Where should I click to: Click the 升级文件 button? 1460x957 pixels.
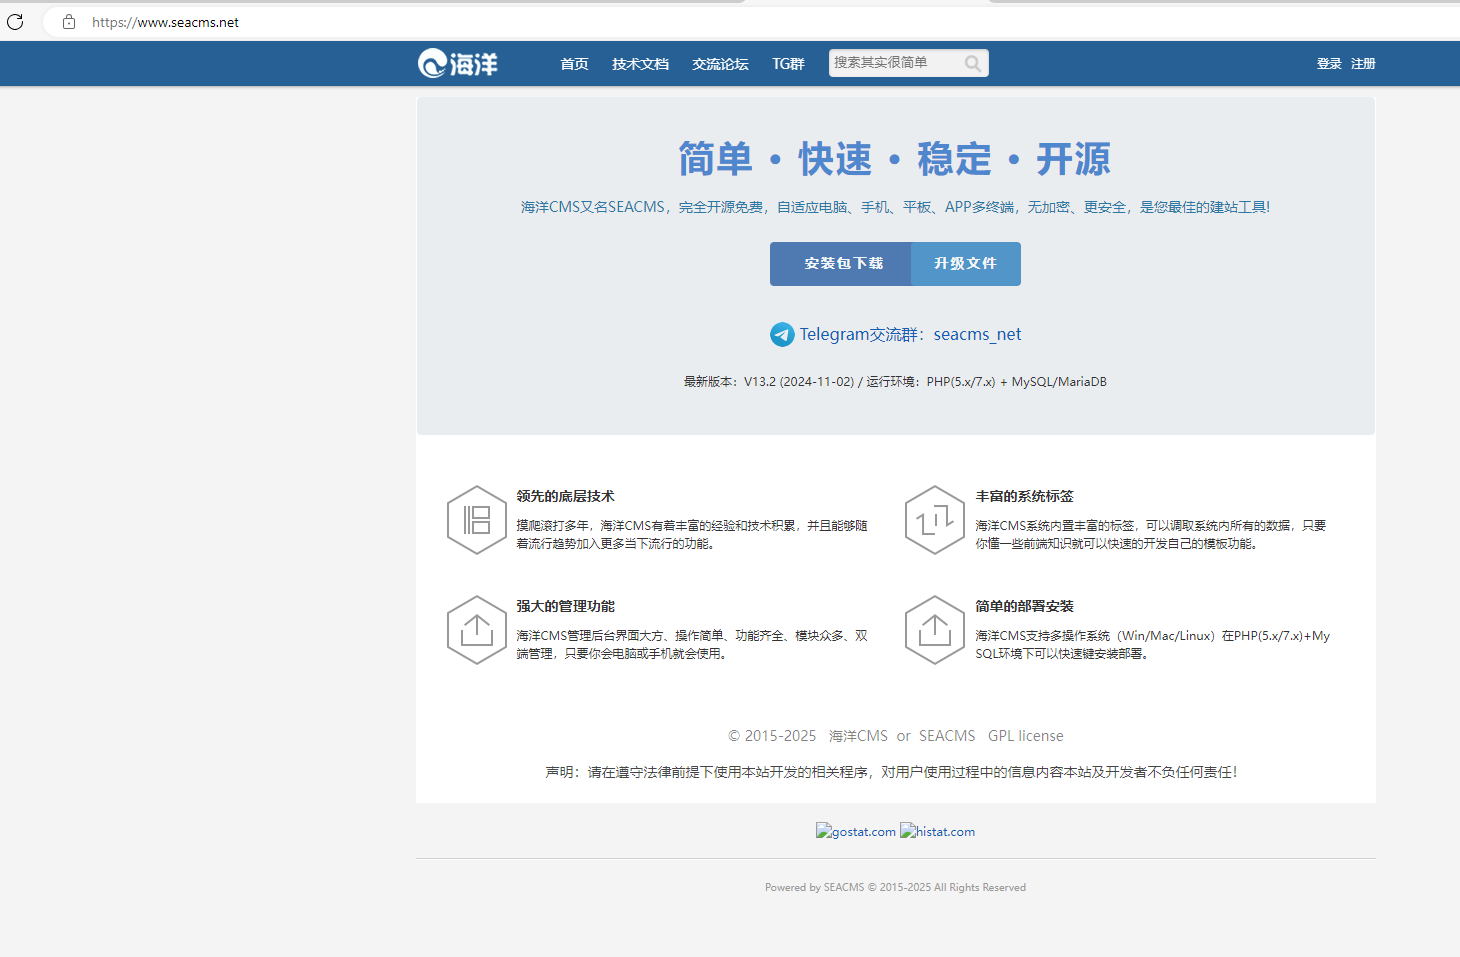[965, 264]
